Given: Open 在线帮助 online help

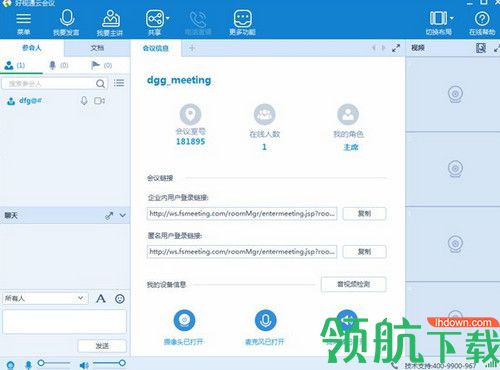Looking at the screenshot, I should point(482,23).
